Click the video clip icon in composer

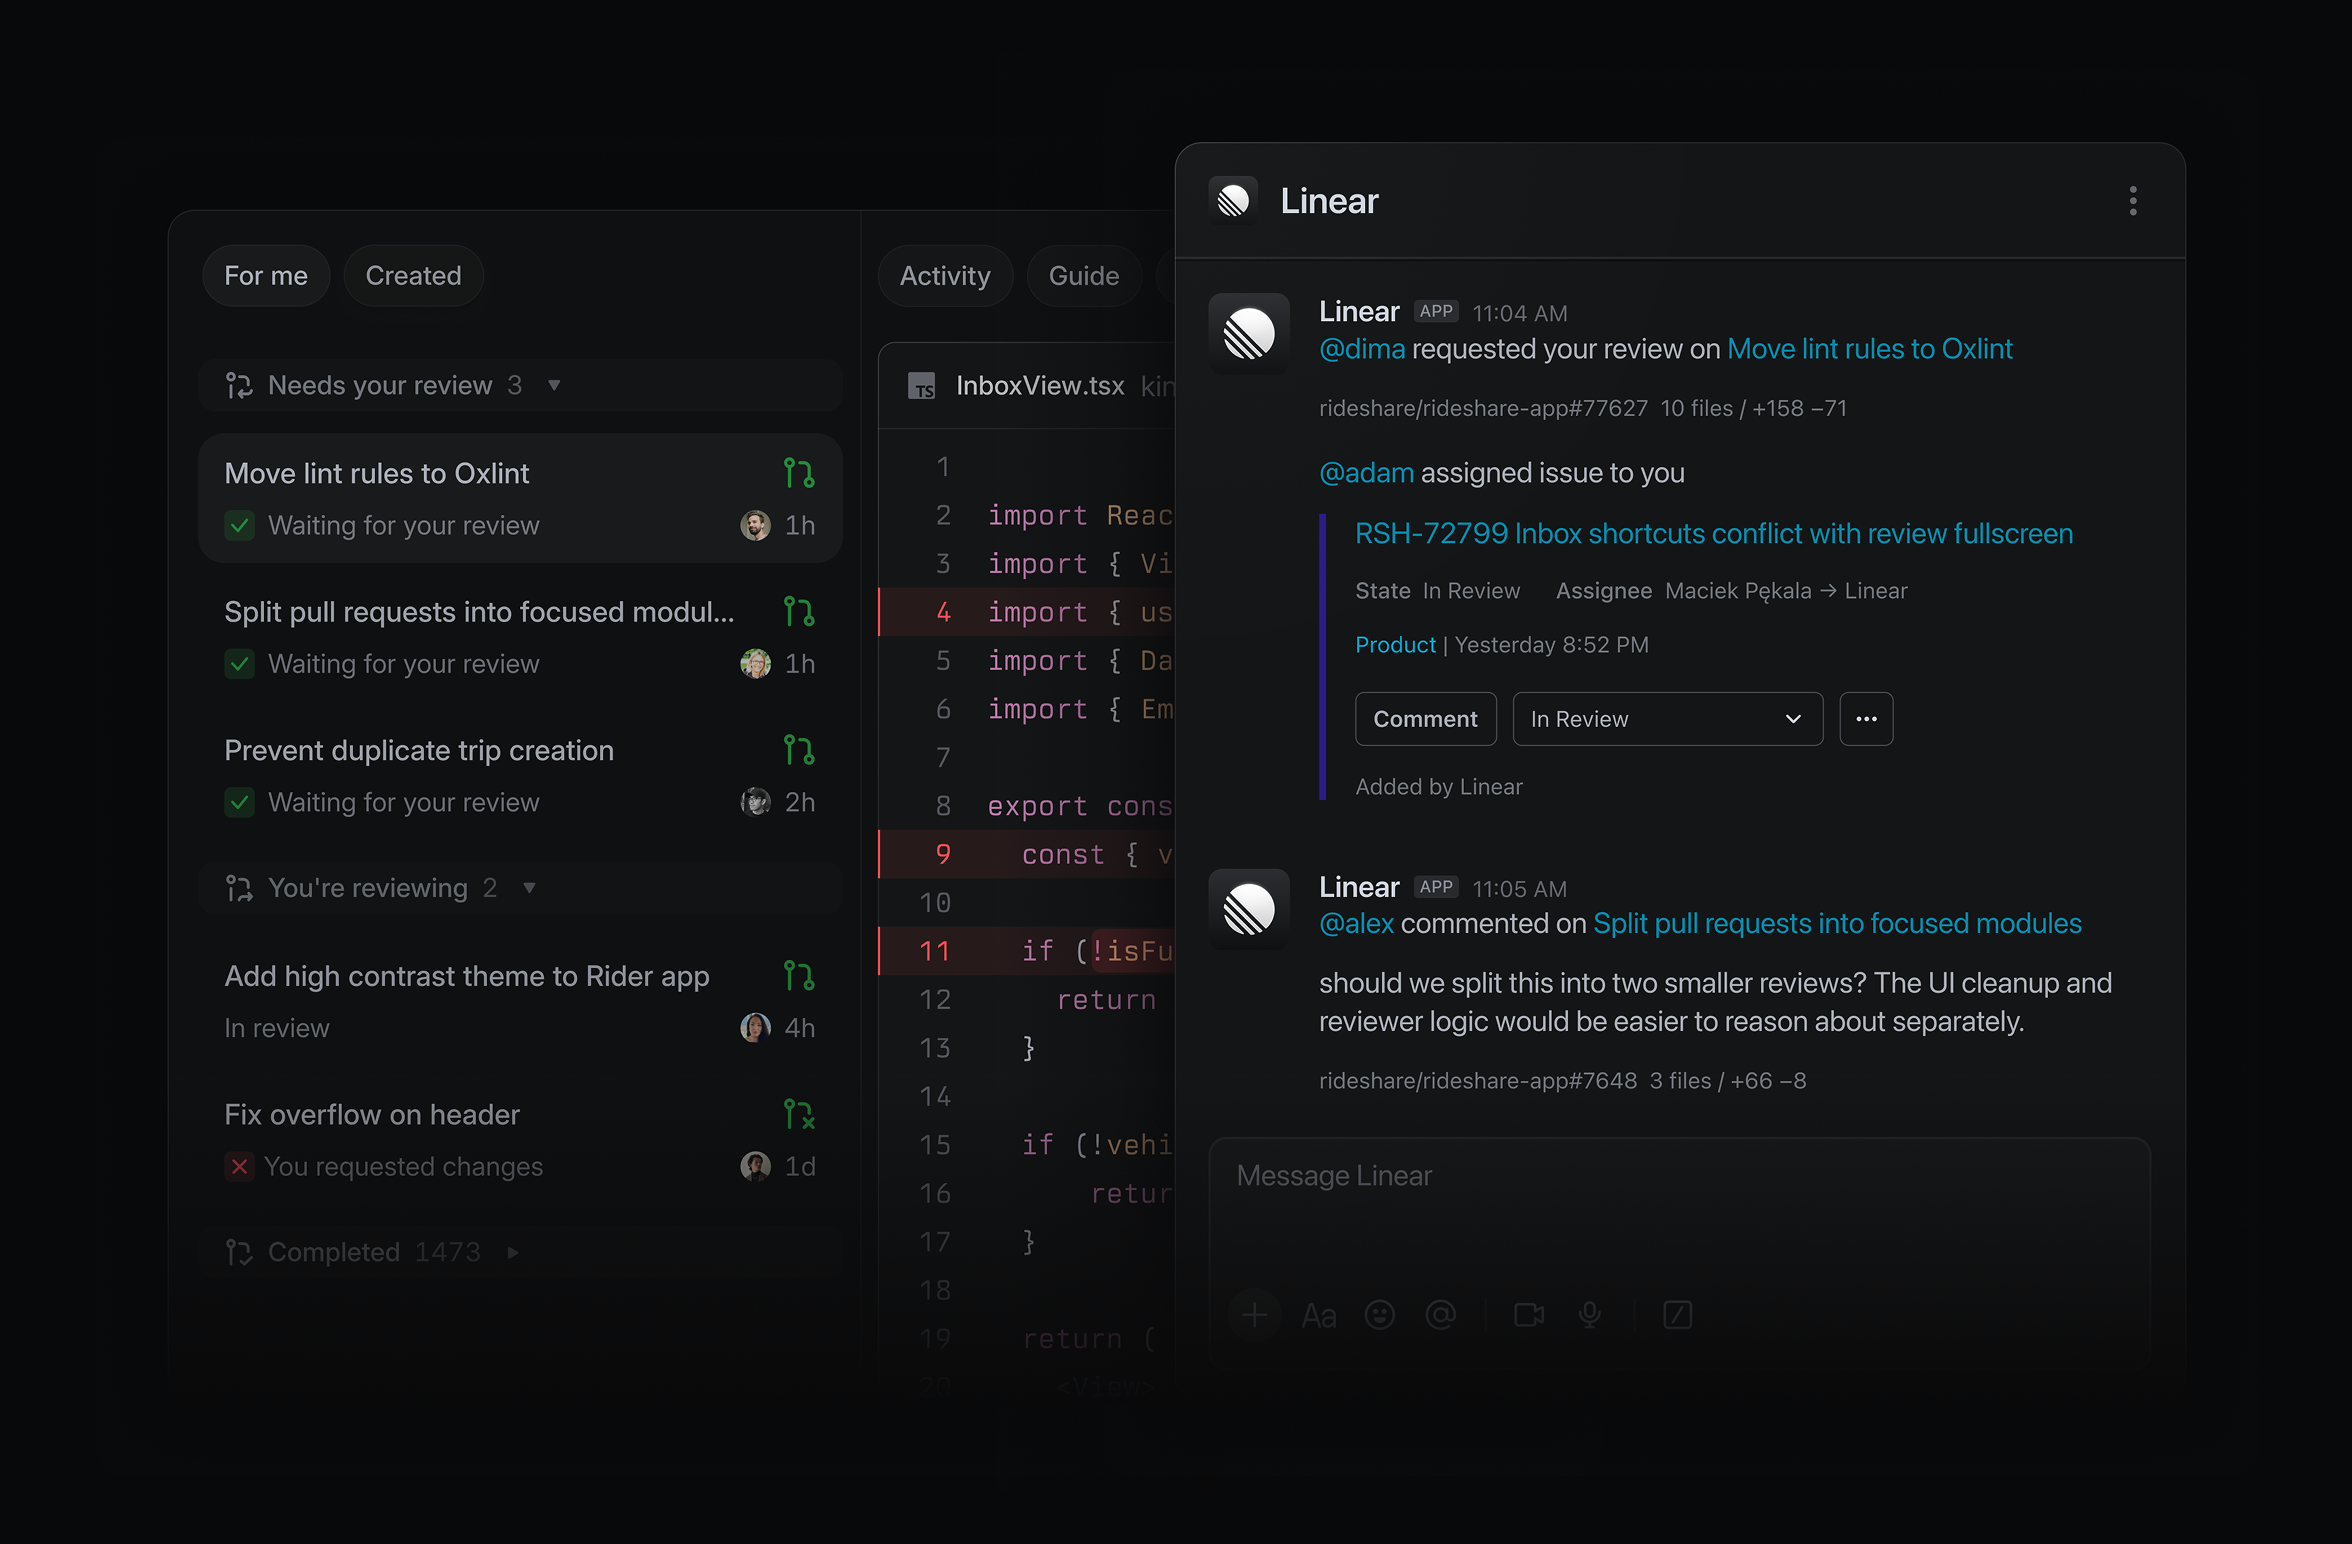coord(1529,1315)
